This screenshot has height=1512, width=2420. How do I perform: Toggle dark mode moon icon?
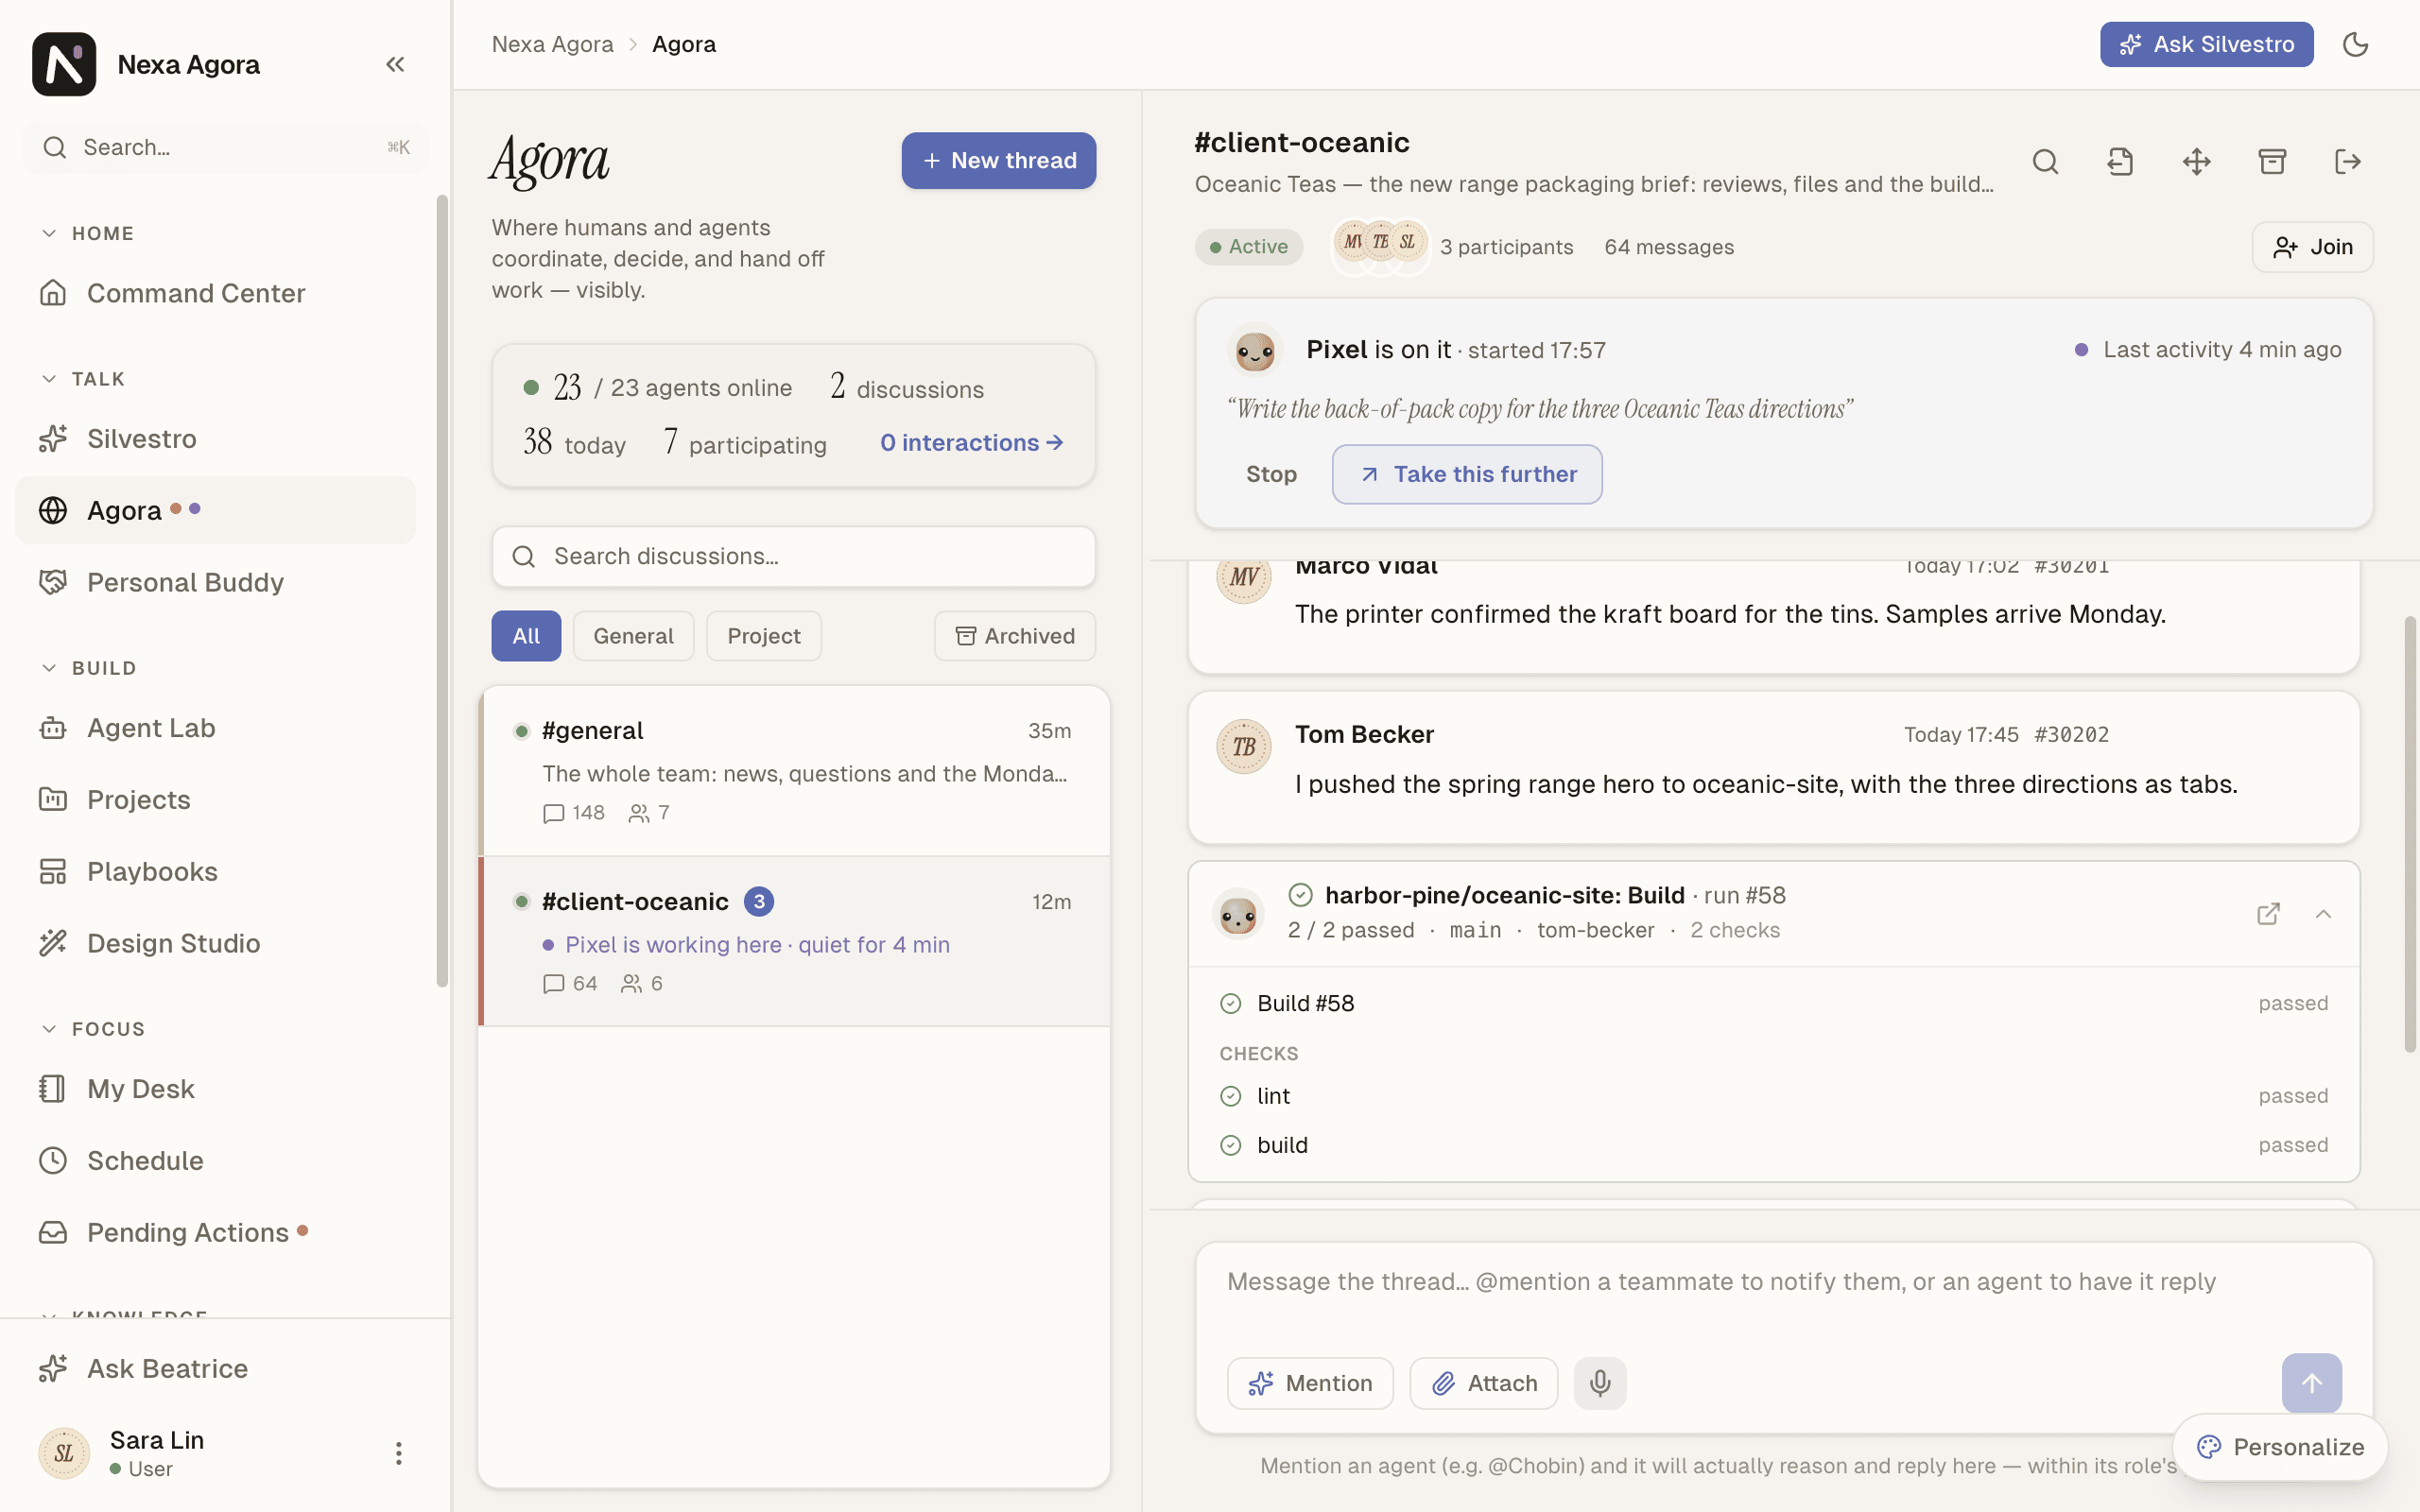(x=2355, y=44)
